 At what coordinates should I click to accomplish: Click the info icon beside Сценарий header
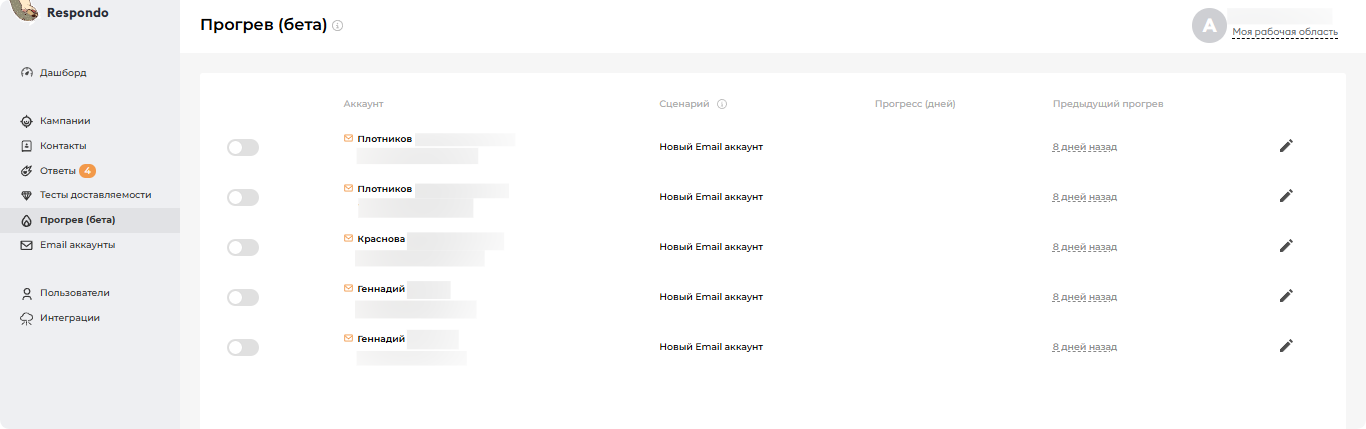[x=722, y=104]
